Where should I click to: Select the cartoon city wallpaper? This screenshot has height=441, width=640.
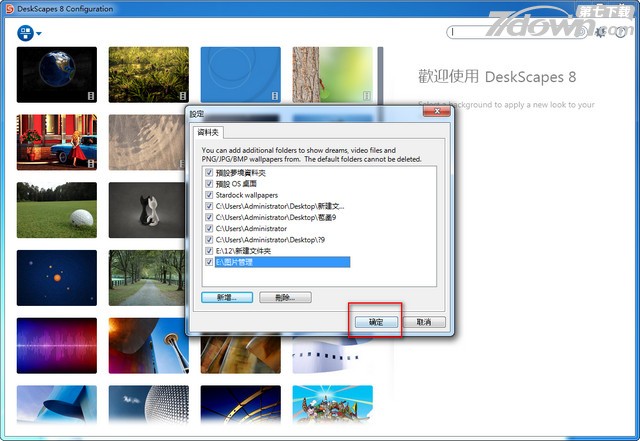332,404
